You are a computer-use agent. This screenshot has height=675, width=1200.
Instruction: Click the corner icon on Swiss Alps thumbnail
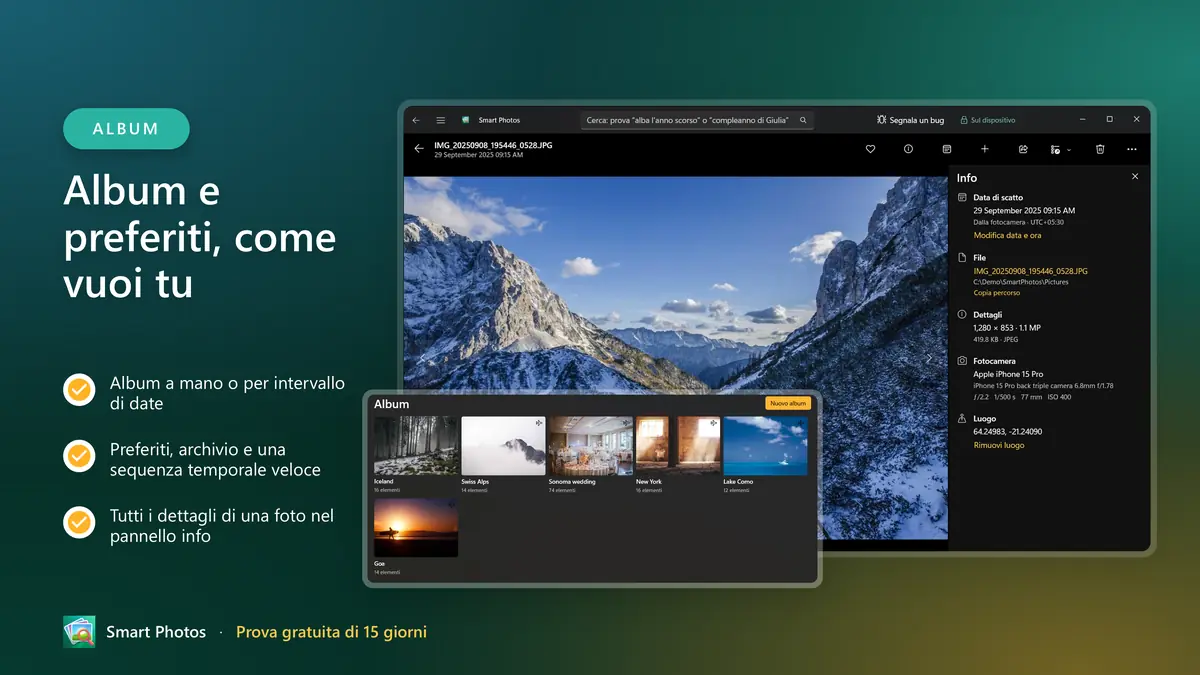(x=539, y=423)
